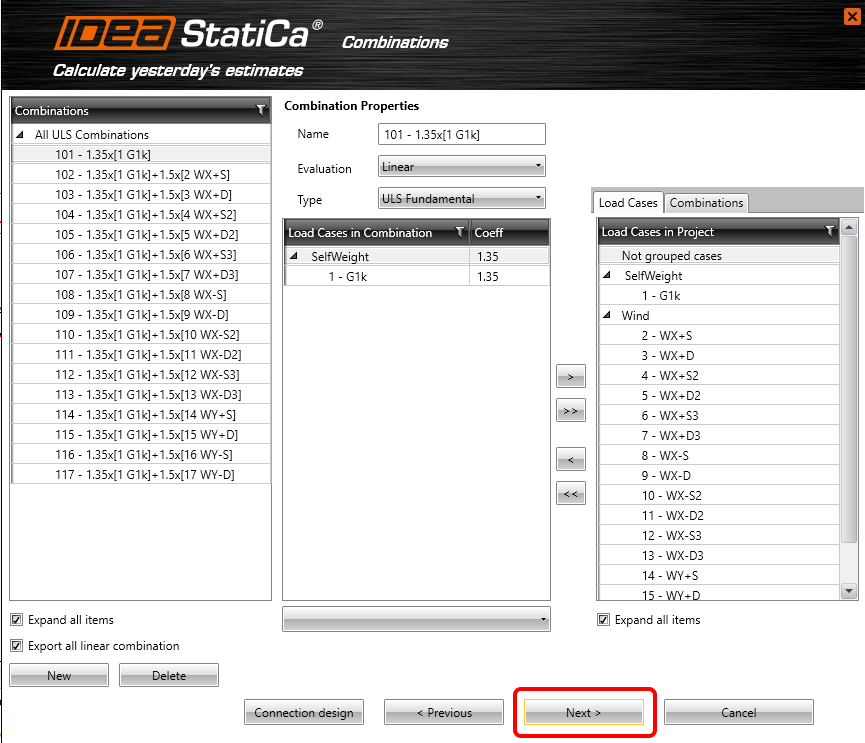Select load case 2 - WX+S in project list
Screen dimensions: 865x743
(719, 335)
